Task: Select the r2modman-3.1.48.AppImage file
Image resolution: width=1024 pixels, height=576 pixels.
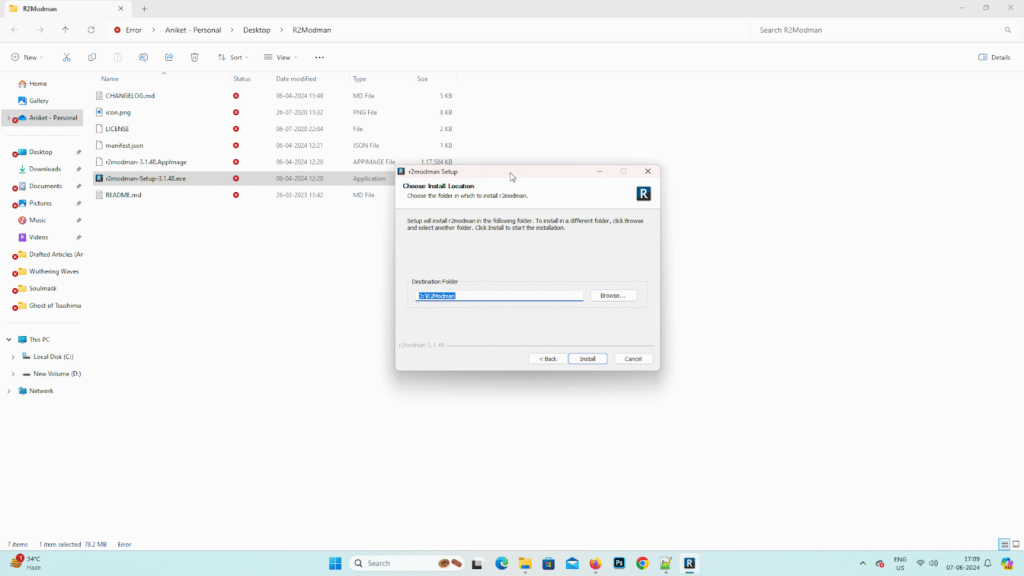Action: coord(146,162)
